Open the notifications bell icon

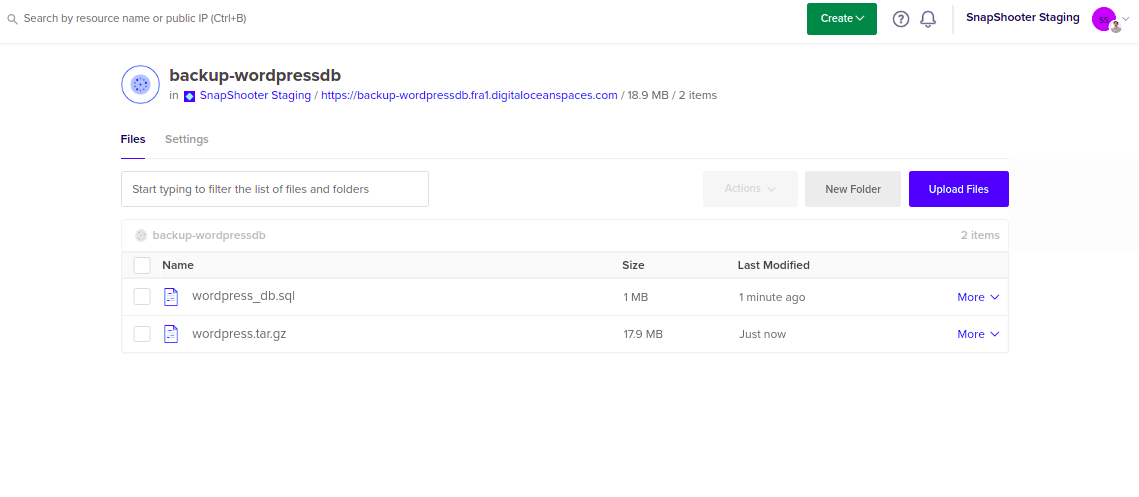(928, 19)
